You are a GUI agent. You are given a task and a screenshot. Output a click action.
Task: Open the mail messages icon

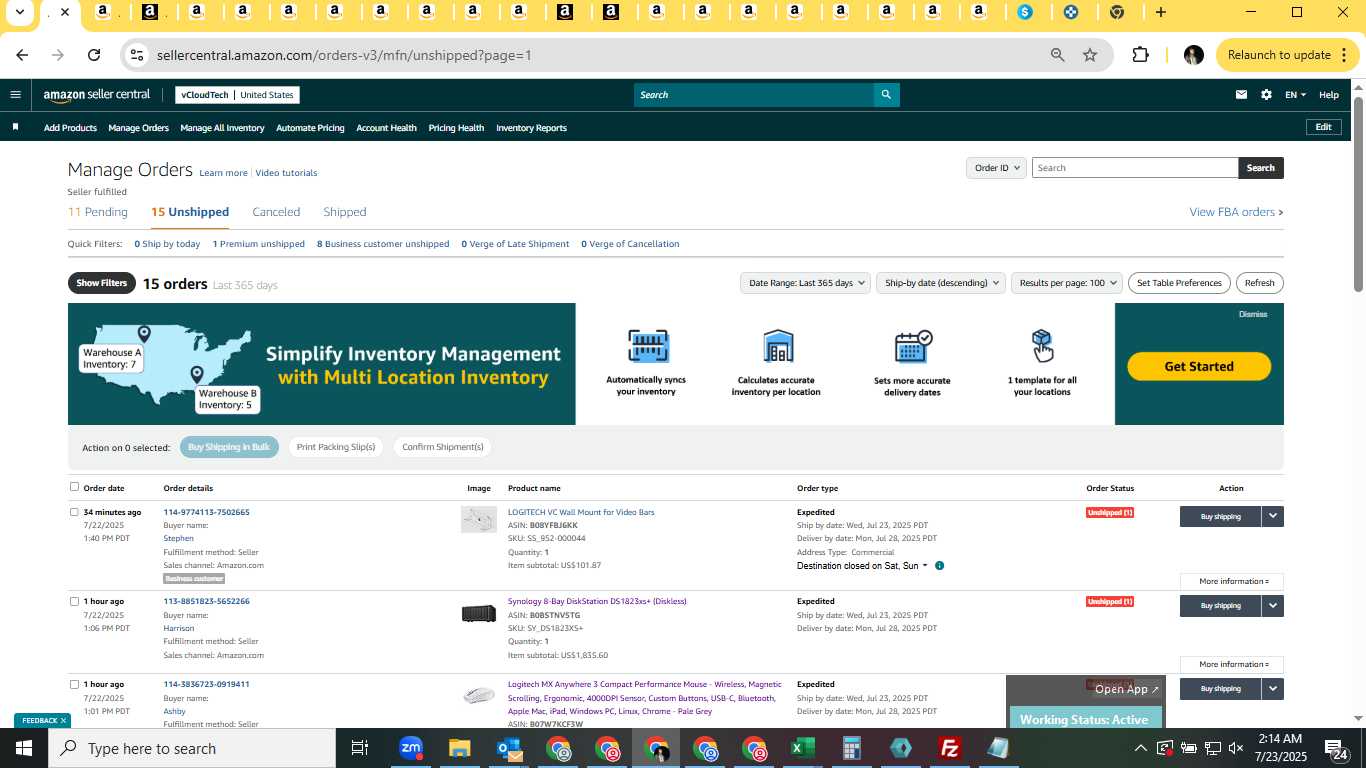(1241, 95)
